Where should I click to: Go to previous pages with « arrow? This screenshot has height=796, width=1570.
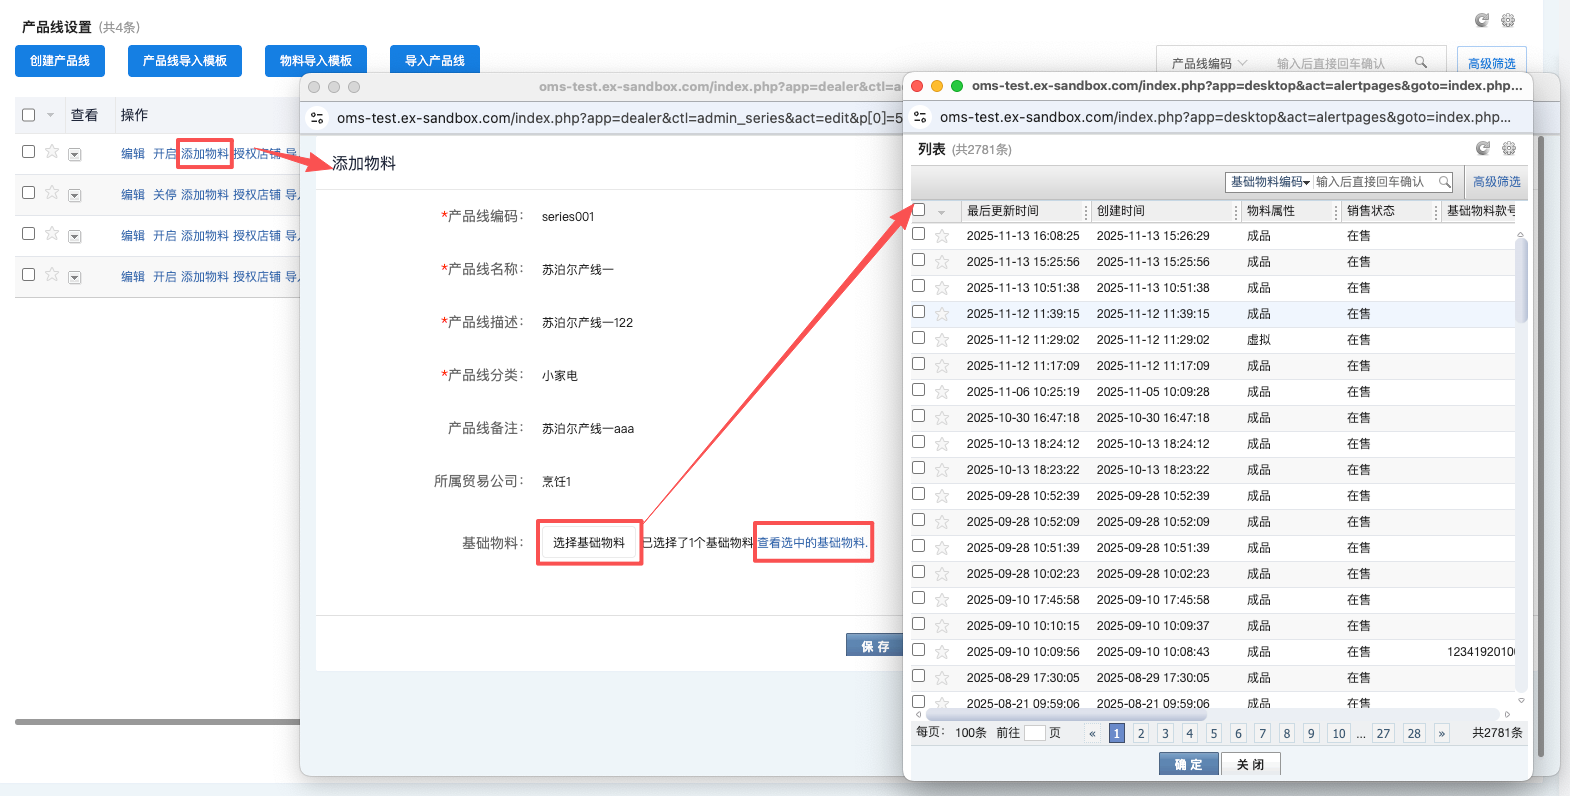(x=1092, y=733)
